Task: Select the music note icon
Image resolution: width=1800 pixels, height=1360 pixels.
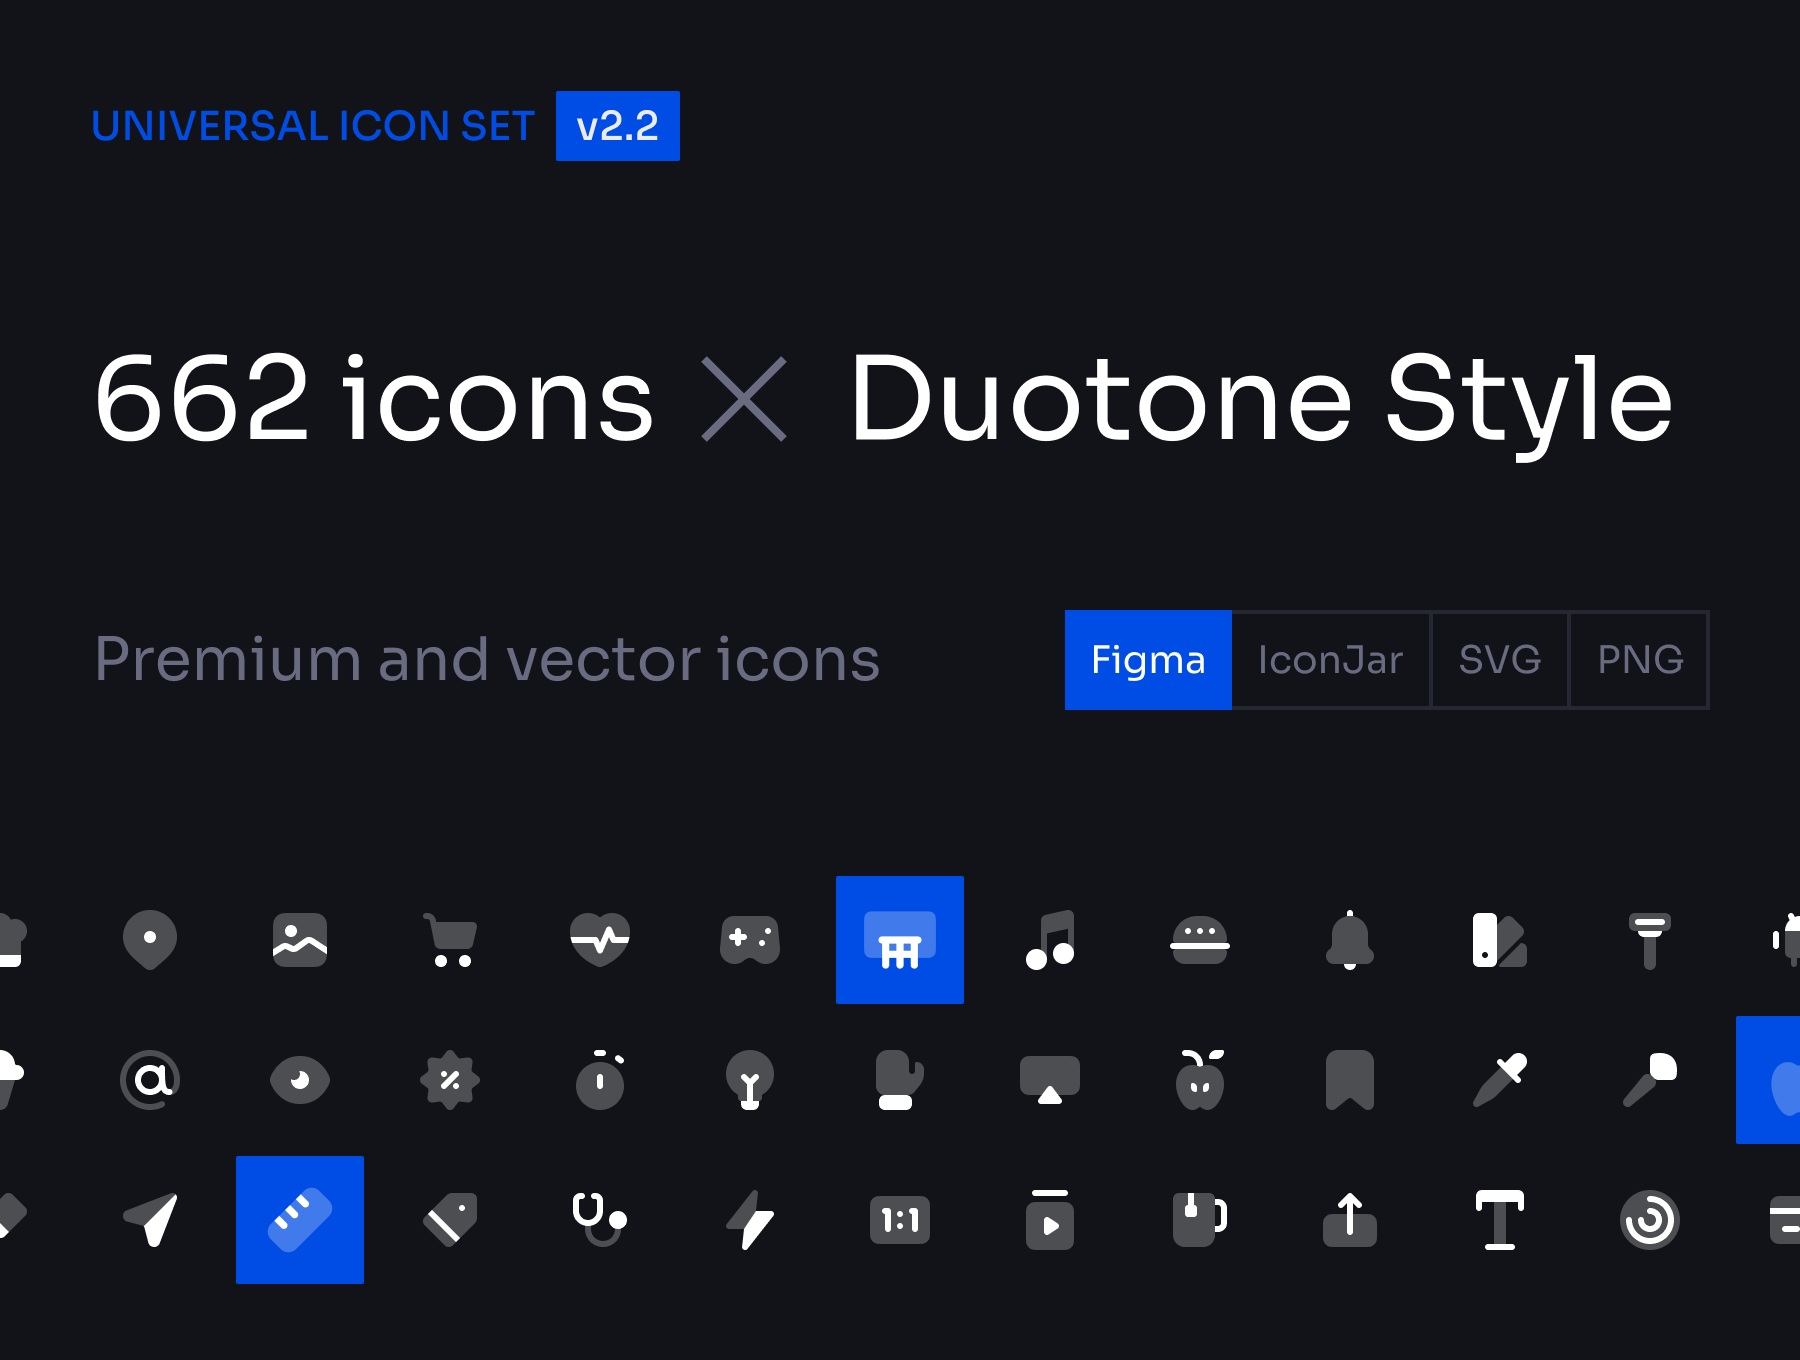Action: pyautogui.click(x=1050, y=939)
